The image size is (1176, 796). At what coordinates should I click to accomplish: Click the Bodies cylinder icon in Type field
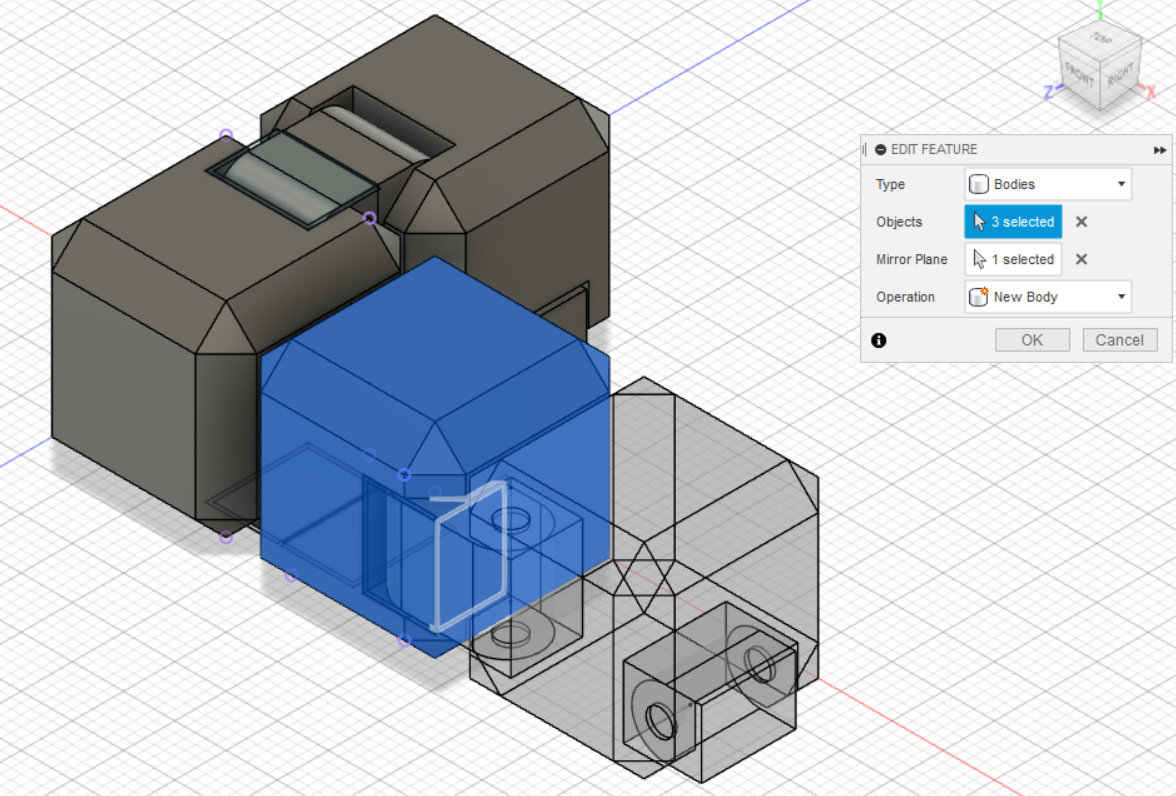coord(977,184)
